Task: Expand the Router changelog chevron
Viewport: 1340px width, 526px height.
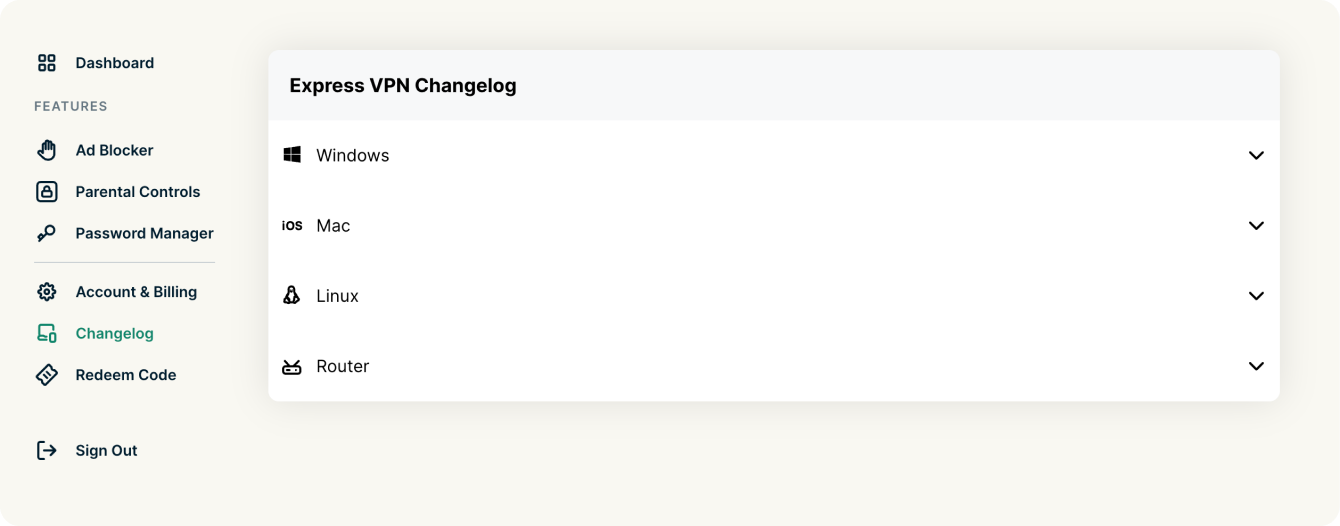Action: [x=1256, y=366]
